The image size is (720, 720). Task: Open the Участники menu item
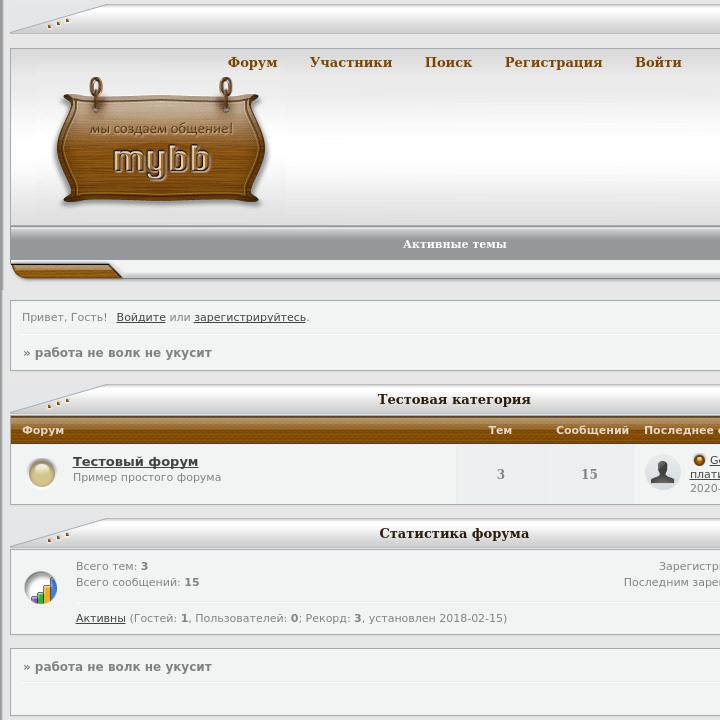351,62
